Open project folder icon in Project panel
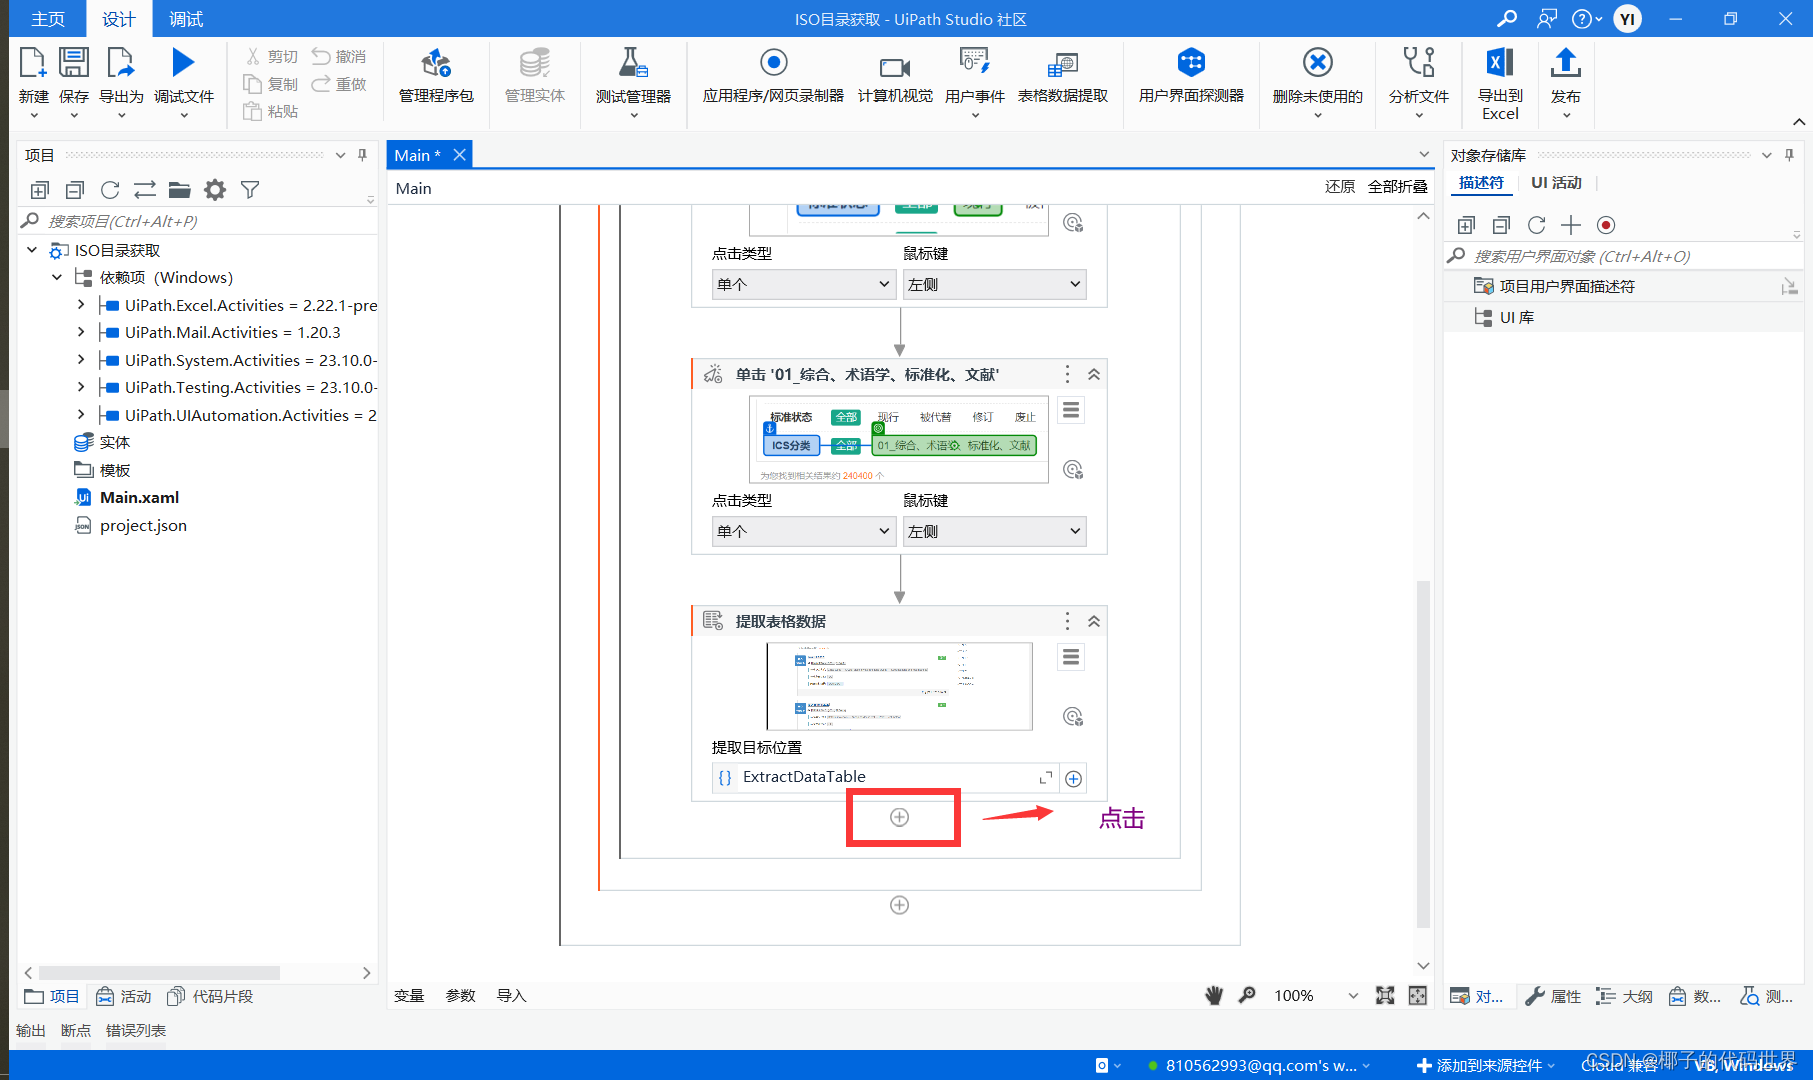Screen dimensions: 1813x1080 coord(180,190)
